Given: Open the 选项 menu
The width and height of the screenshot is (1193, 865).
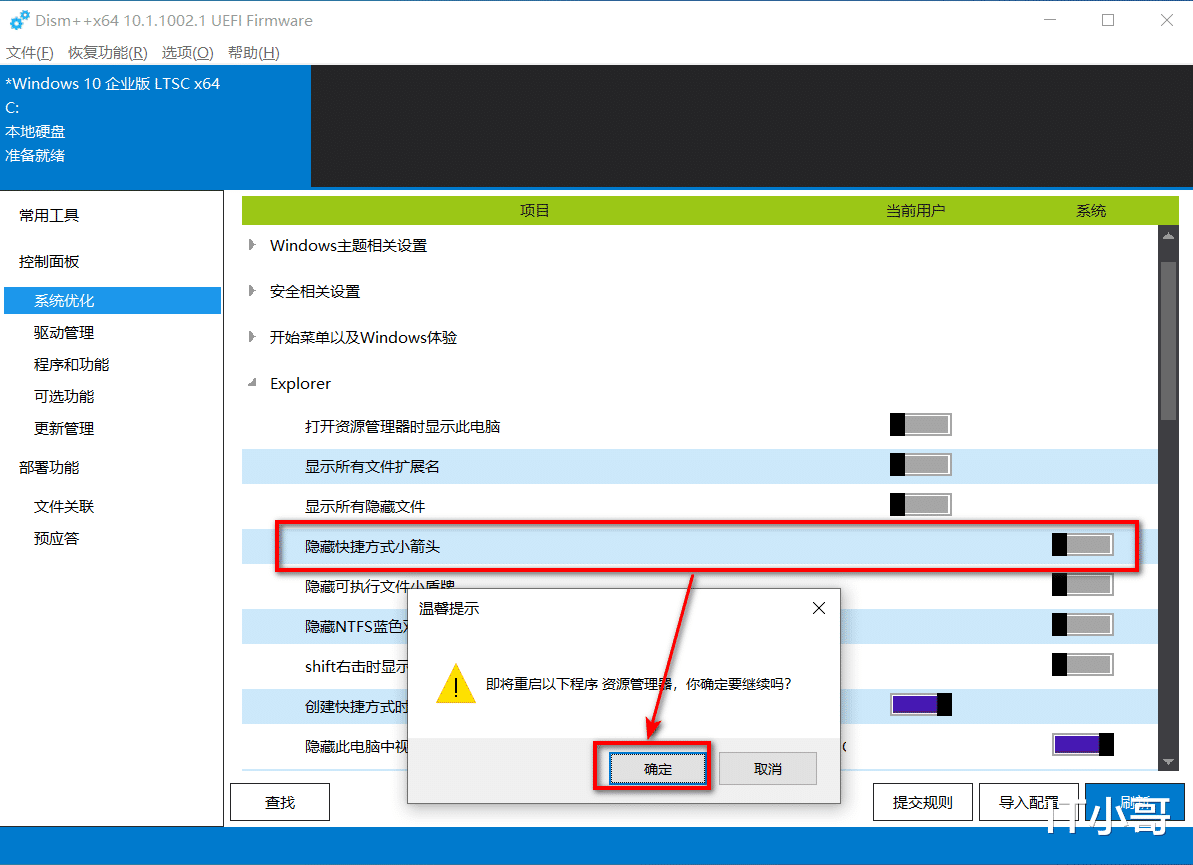Looking at the screenshot, I should click(x=186, y=52).
